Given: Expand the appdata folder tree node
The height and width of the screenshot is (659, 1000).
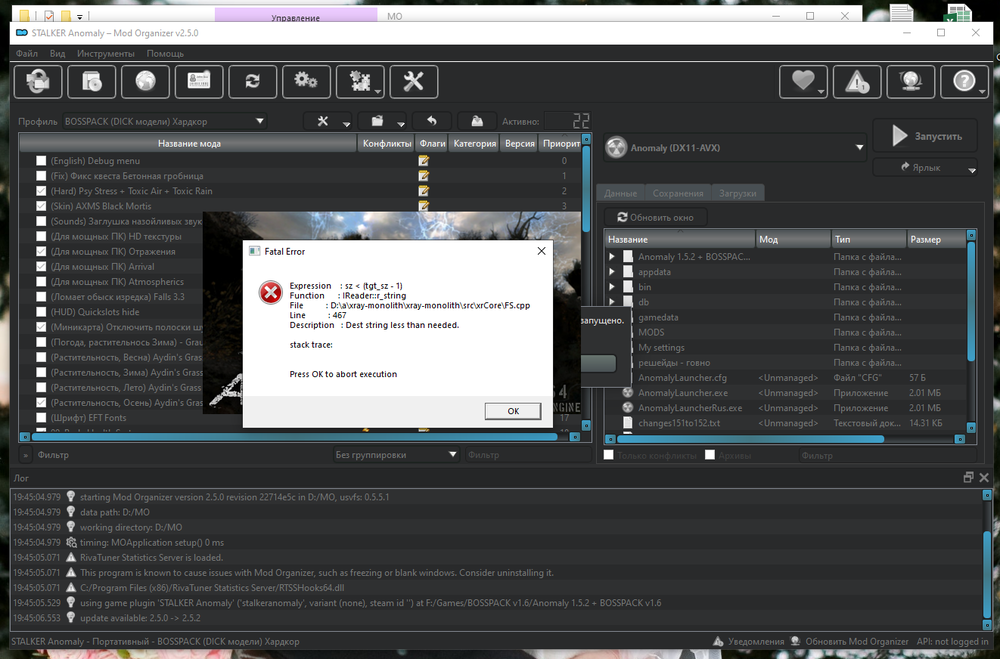Looking at the screenshot, I should [x=612, y=272].
